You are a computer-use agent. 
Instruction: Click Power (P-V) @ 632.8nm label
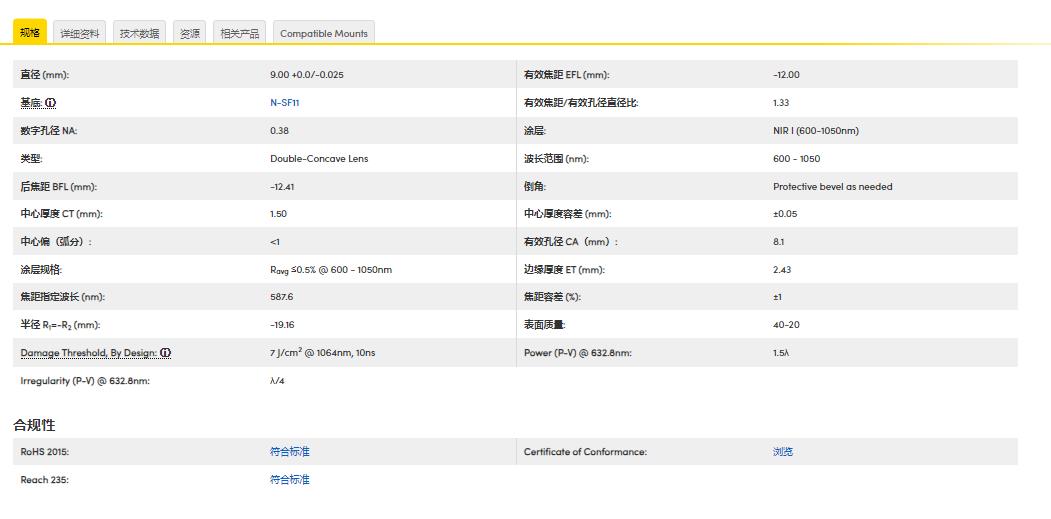(x=578, y=353)
